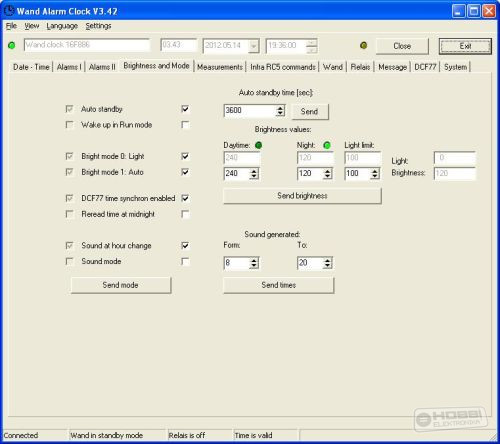This screenshot has width=500, height=444.
Task: Click the yellow indicator beside Close button
Action: pyautogui.click(x=364, y=45)
